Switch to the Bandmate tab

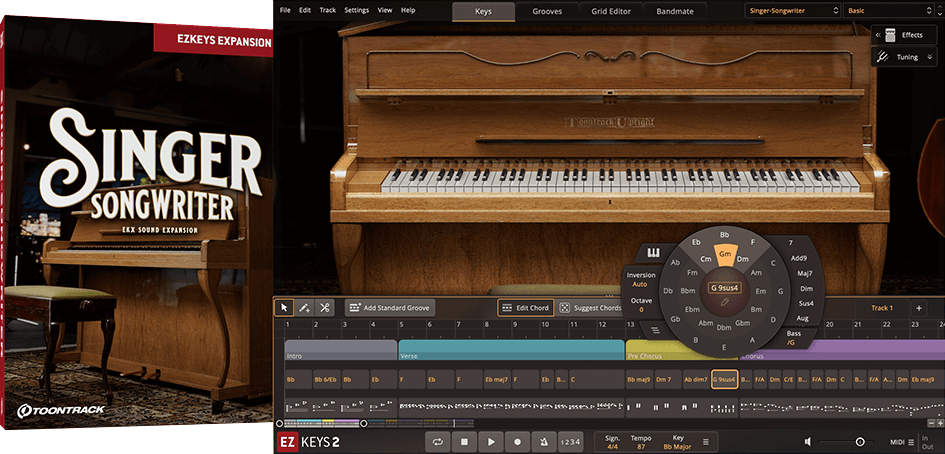click(675, 11)
